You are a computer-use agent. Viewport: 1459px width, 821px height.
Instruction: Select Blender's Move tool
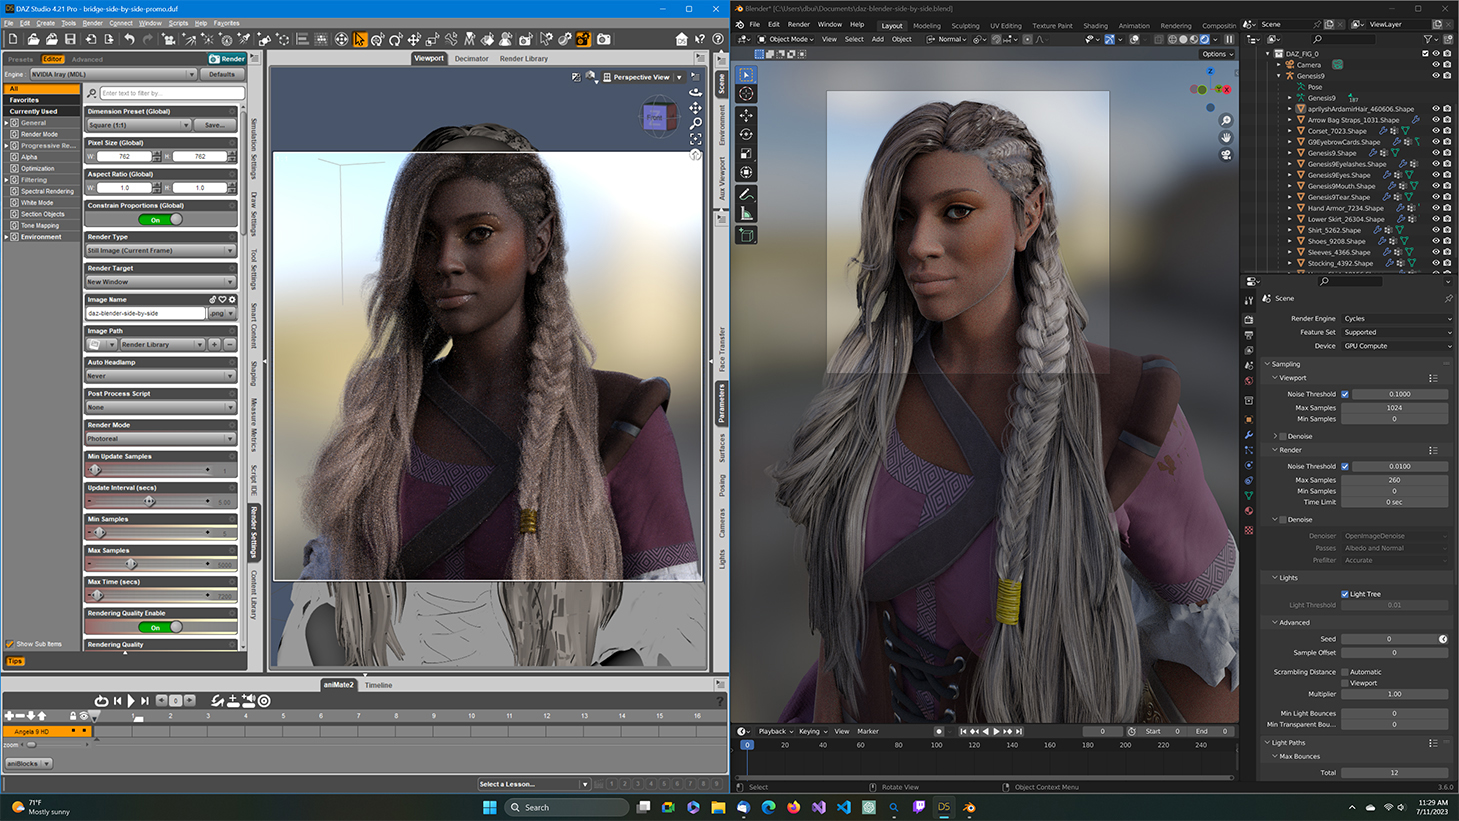click(x=746, y=116)
